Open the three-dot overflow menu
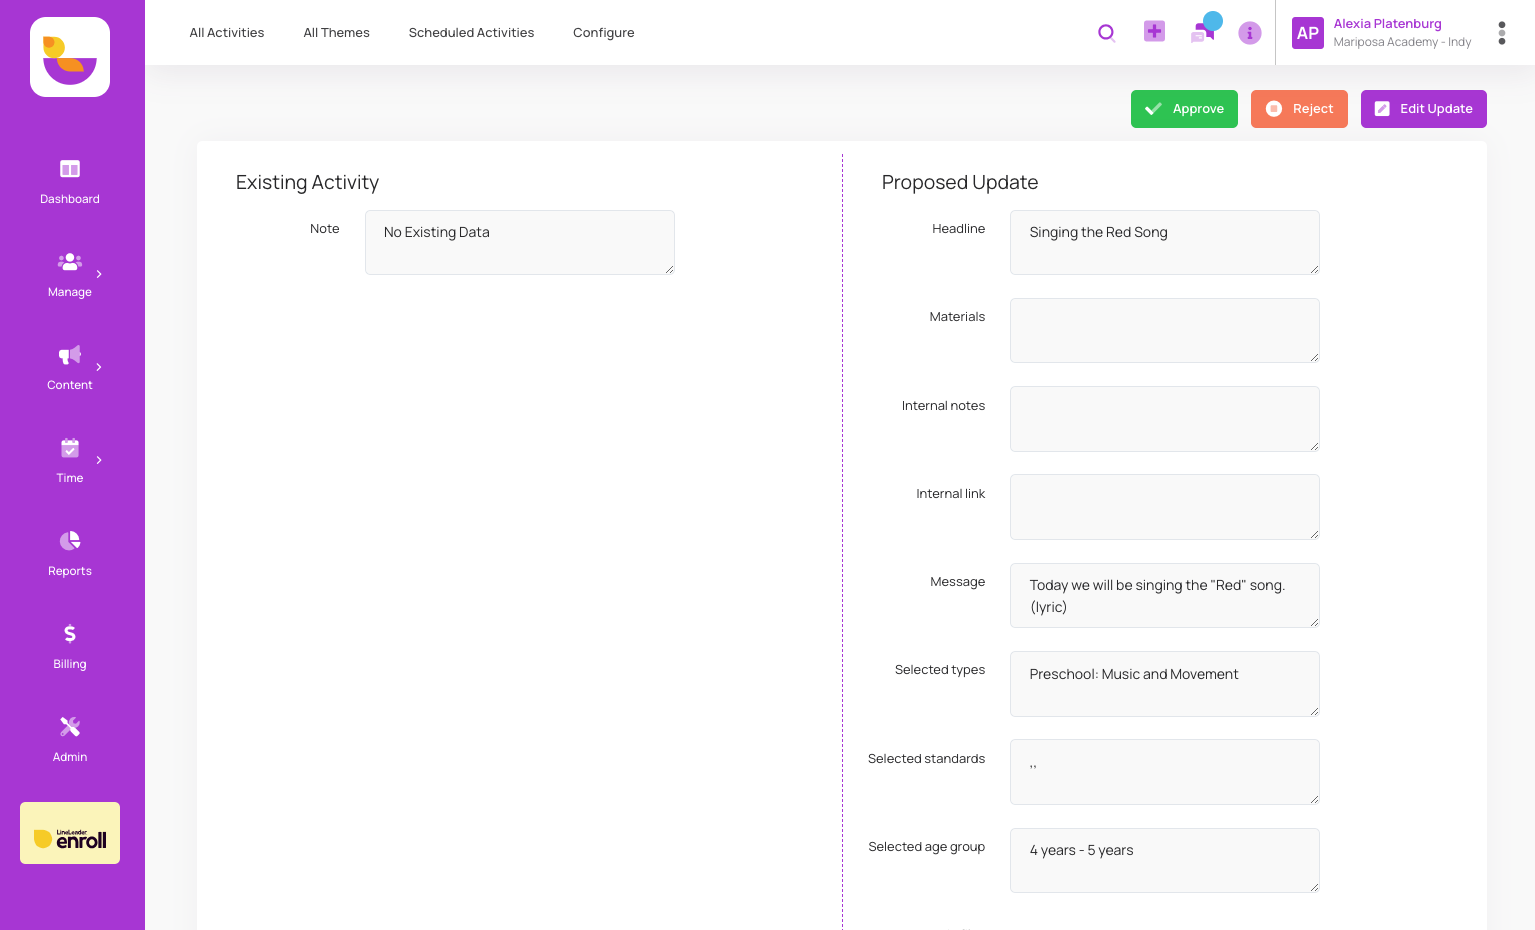The image size is (1535, 930). 1502,32
